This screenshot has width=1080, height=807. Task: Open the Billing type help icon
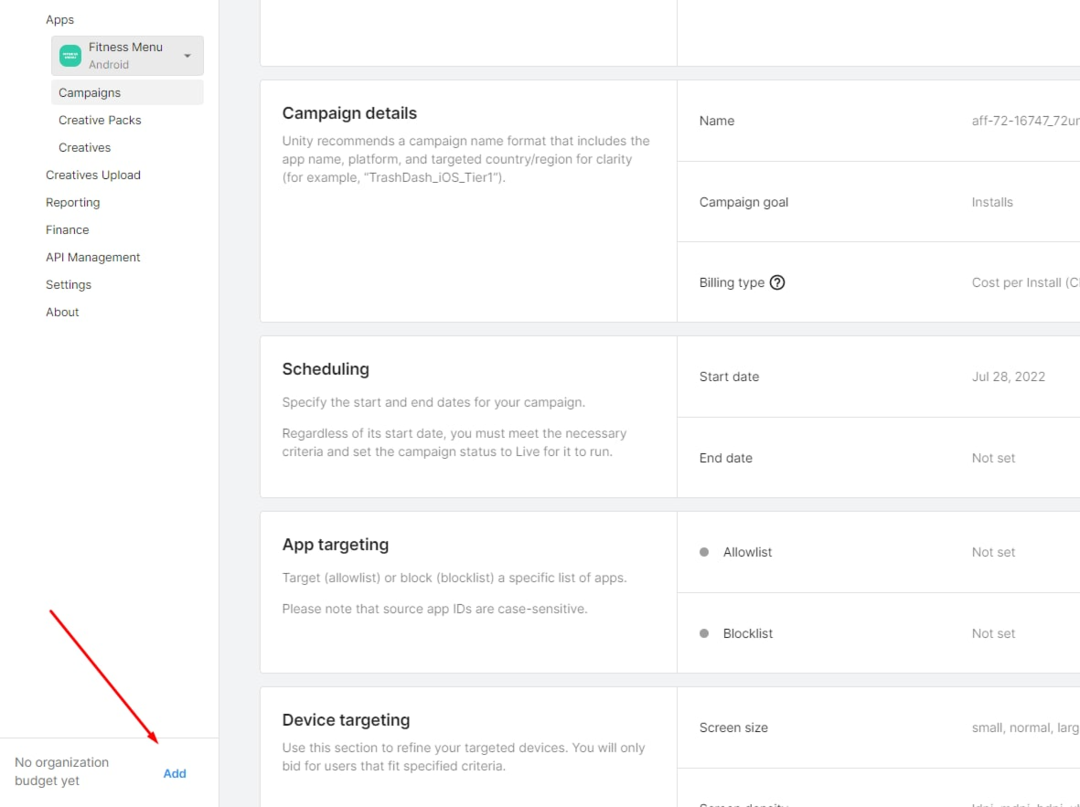tap(777, 283)
